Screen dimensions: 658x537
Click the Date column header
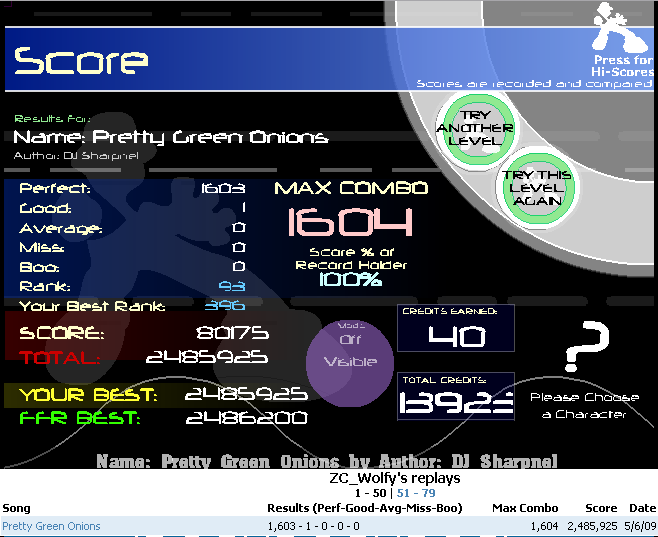(x=642, y=509)
